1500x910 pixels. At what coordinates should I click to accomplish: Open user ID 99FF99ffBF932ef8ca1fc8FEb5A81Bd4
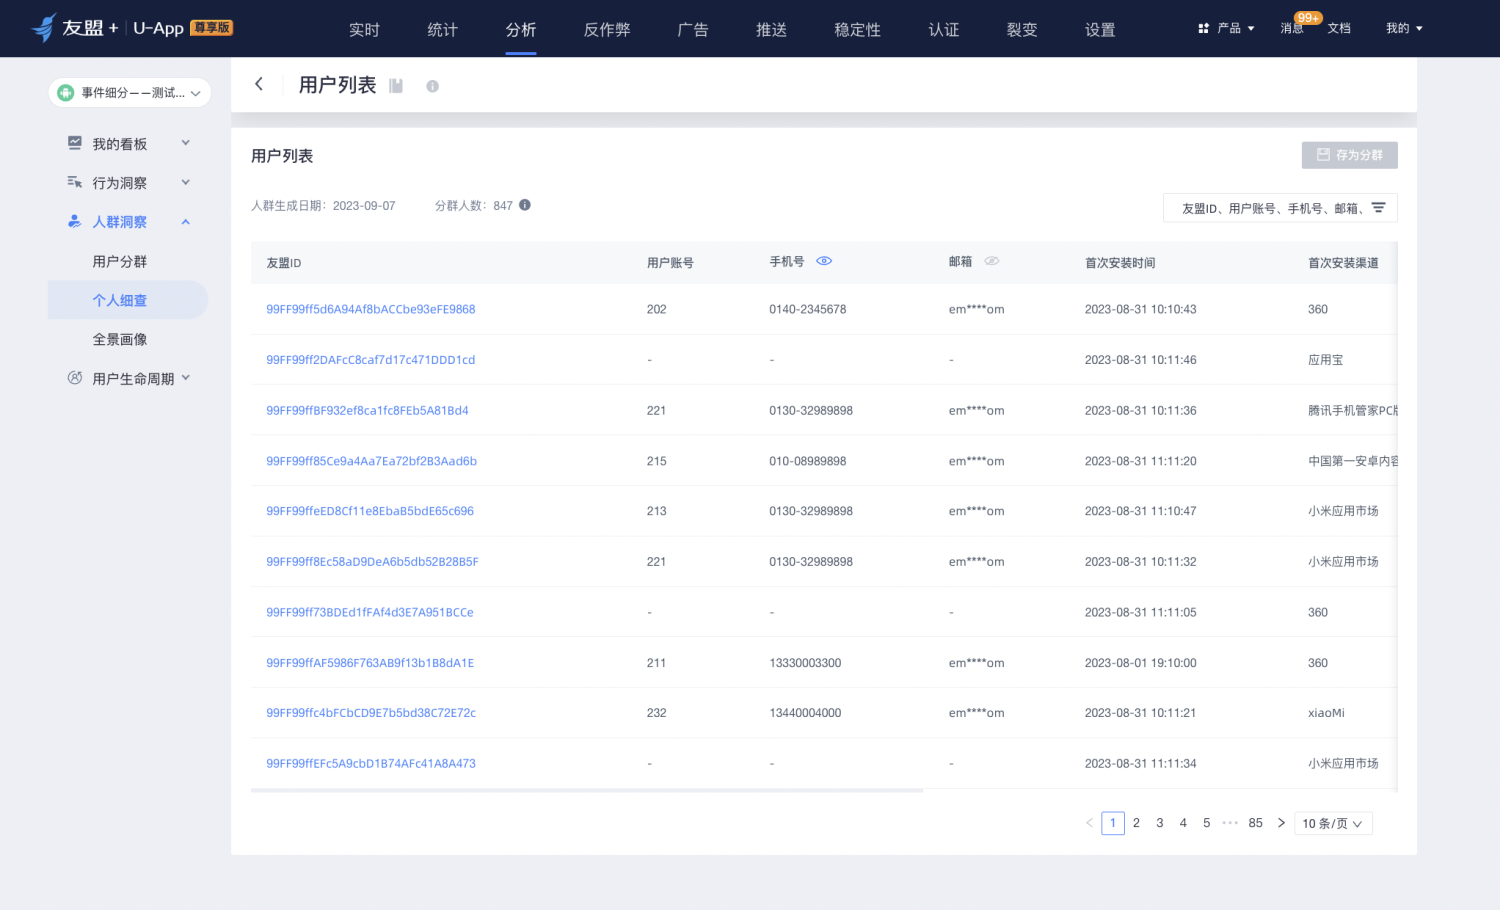coord(367,410)
